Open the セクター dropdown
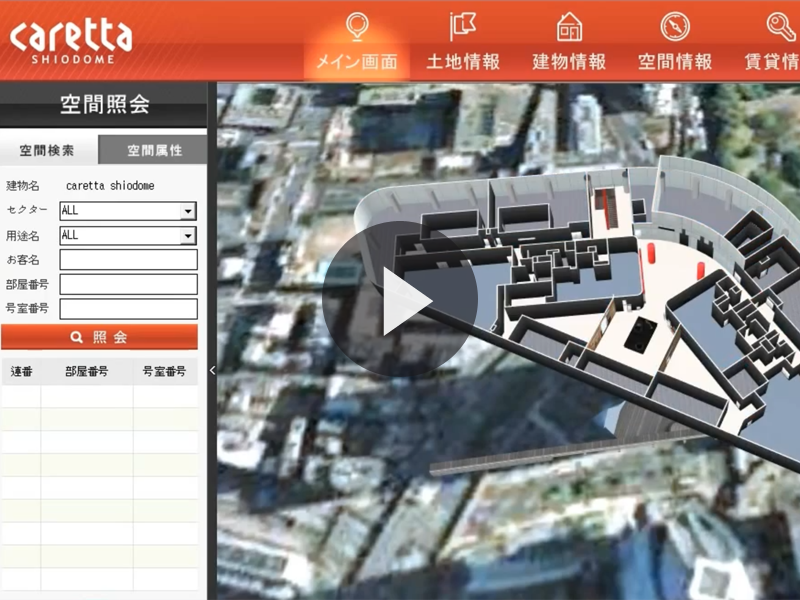The image size is (800, 600). pos(128,211)
